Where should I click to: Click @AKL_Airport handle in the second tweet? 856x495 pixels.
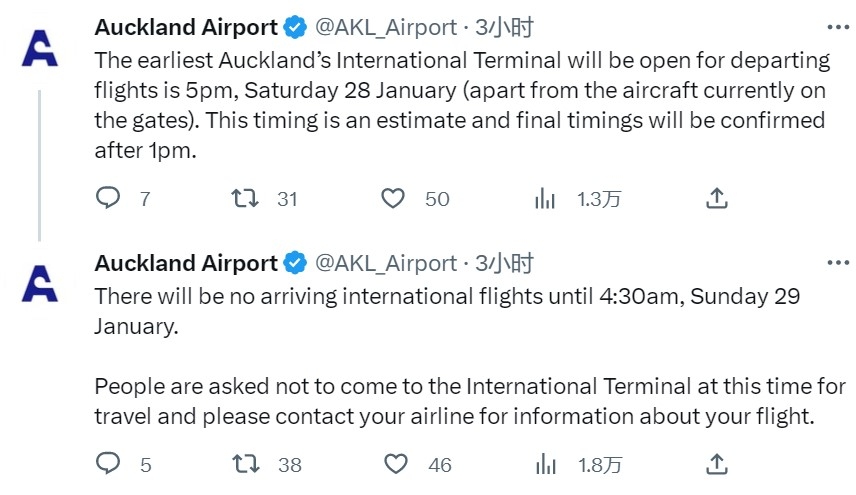coord(385,263)
